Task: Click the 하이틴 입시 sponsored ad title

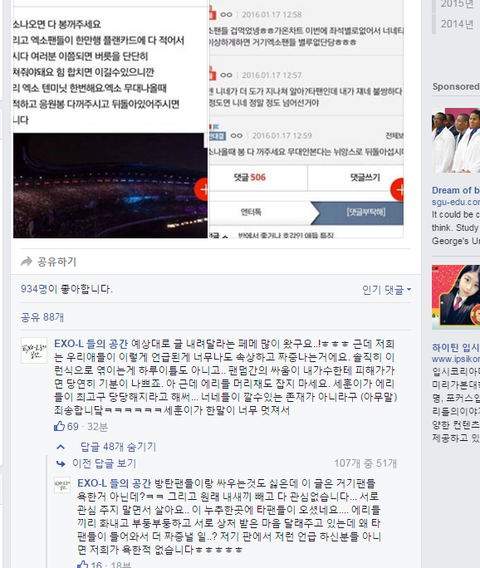Action: coord(456,347)
